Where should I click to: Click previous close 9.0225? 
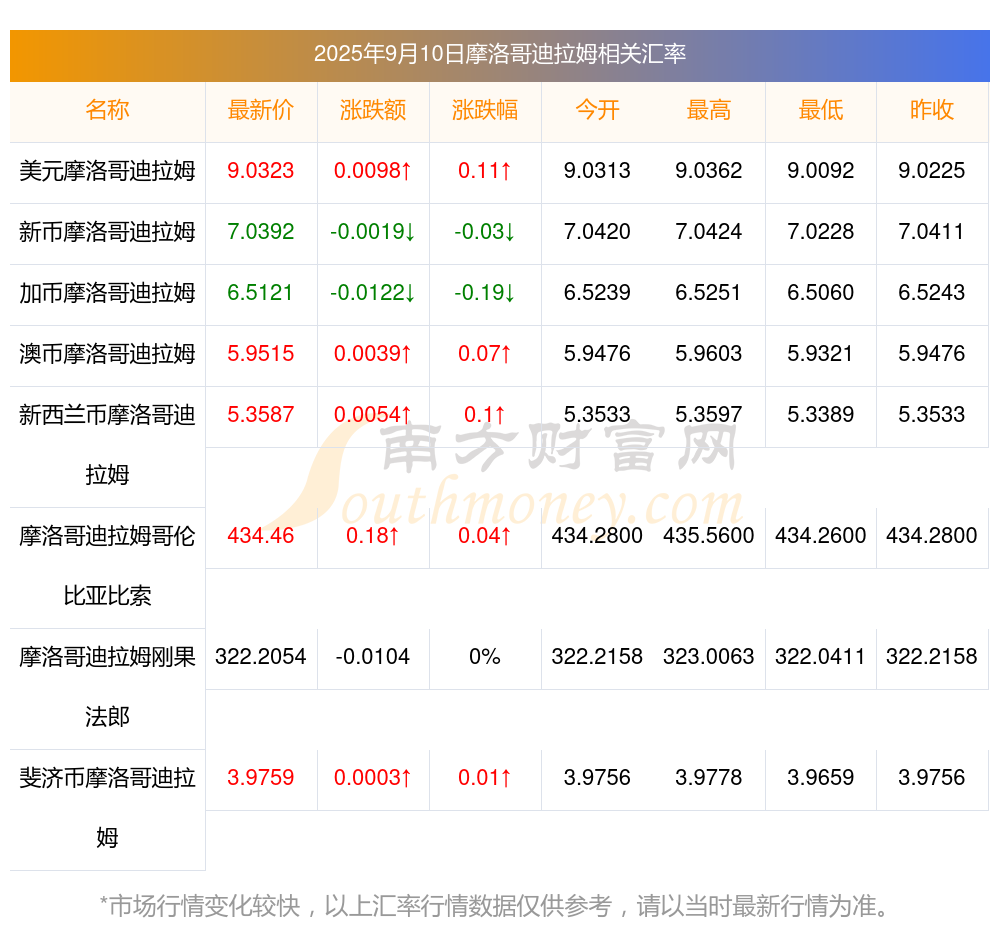click(x=932, y=171)
